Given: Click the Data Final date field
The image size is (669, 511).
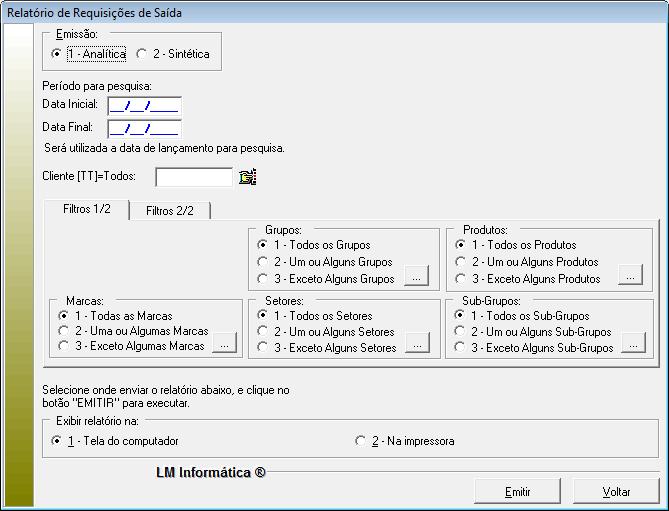Looking at the screenshot, I should pos(144,127).
